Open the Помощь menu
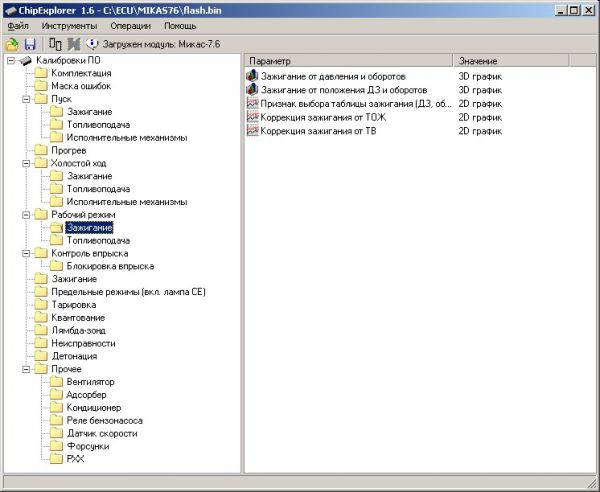This screenshot has width=600, height=492. coord(180,26)
